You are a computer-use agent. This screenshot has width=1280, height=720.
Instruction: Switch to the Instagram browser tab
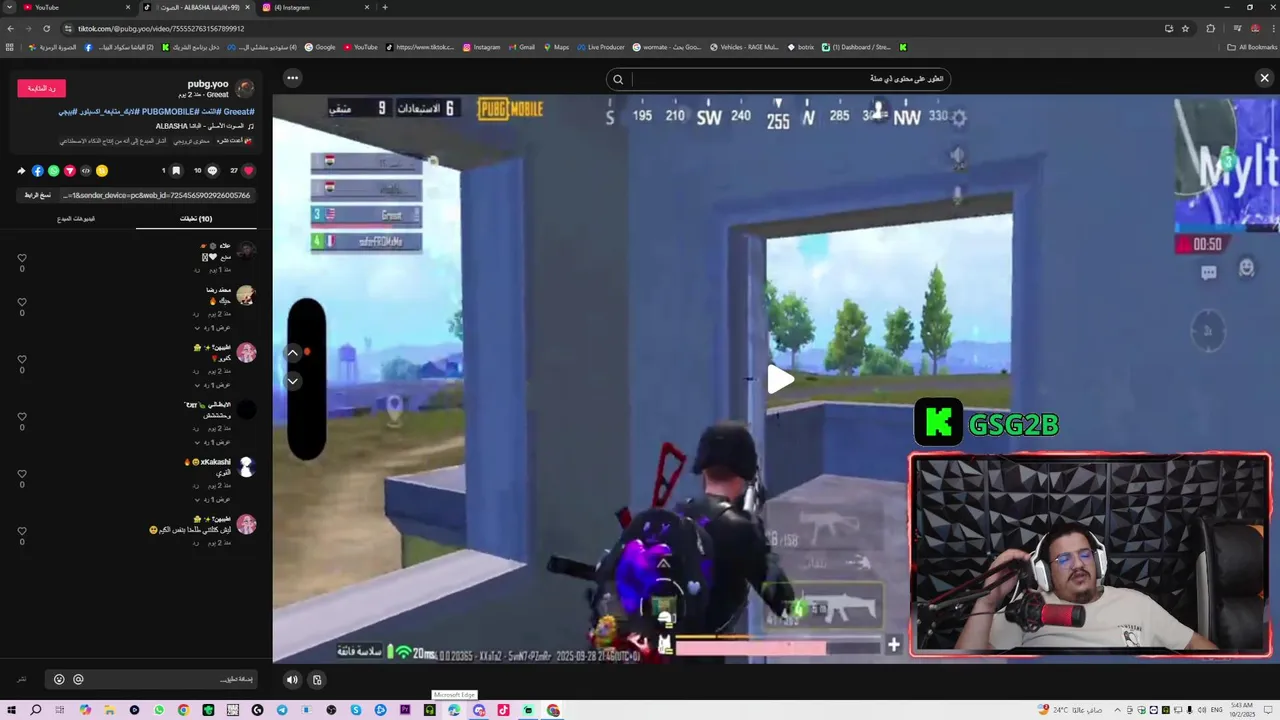[x=315, y=7]
